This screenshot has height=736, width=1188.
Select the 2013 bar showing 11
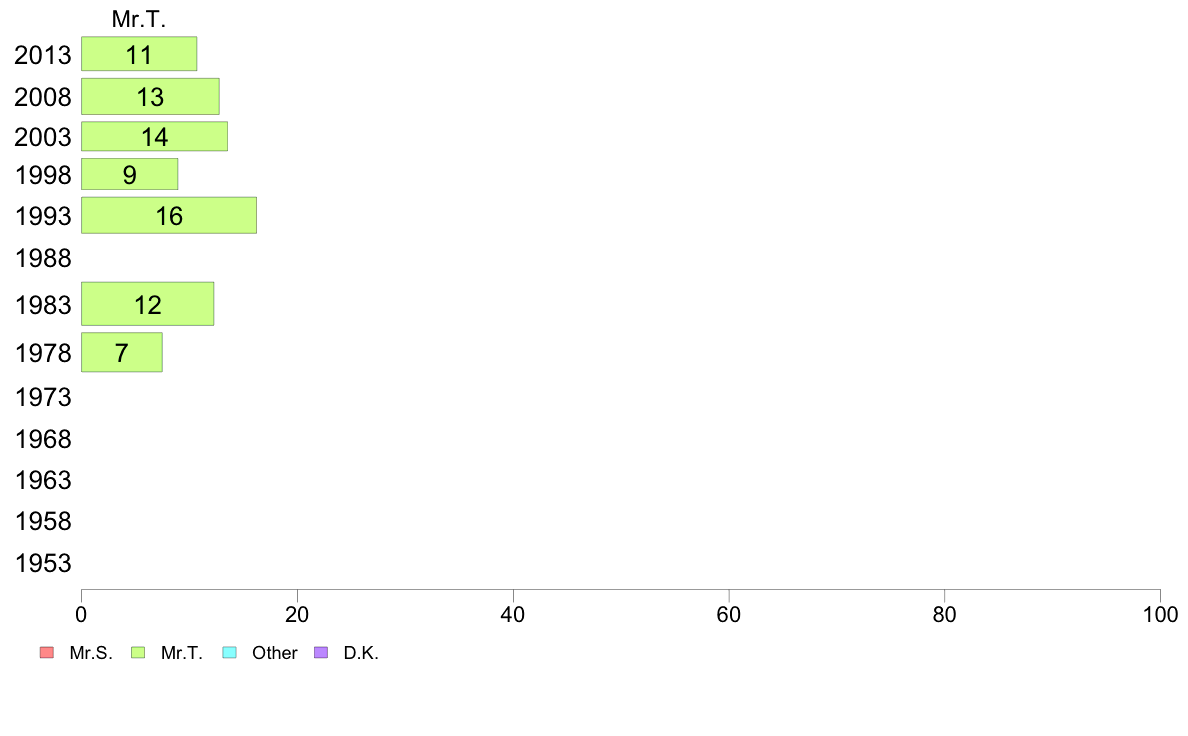coord(139,54)
